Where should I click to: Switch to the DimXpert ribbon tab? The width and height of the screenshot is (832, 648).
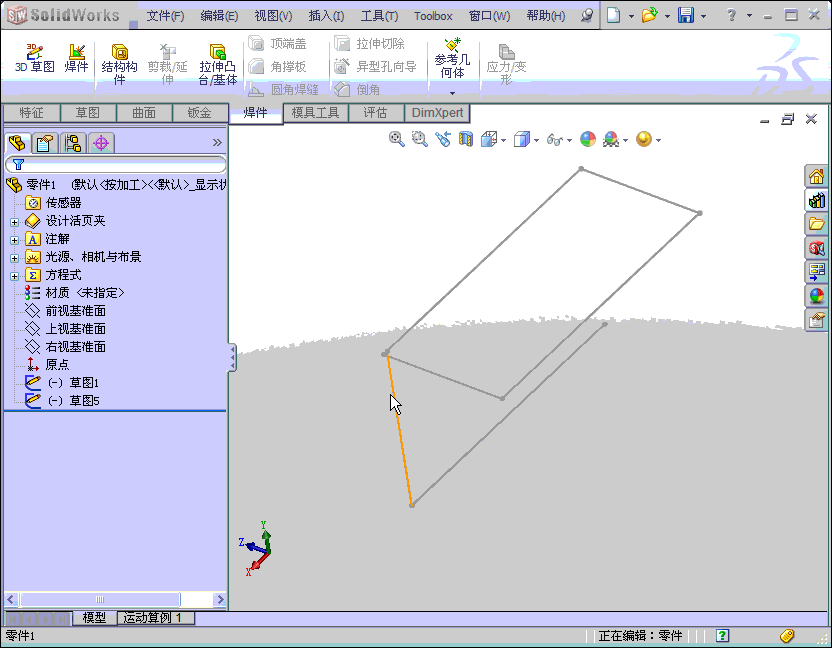[x=436, y=113]
